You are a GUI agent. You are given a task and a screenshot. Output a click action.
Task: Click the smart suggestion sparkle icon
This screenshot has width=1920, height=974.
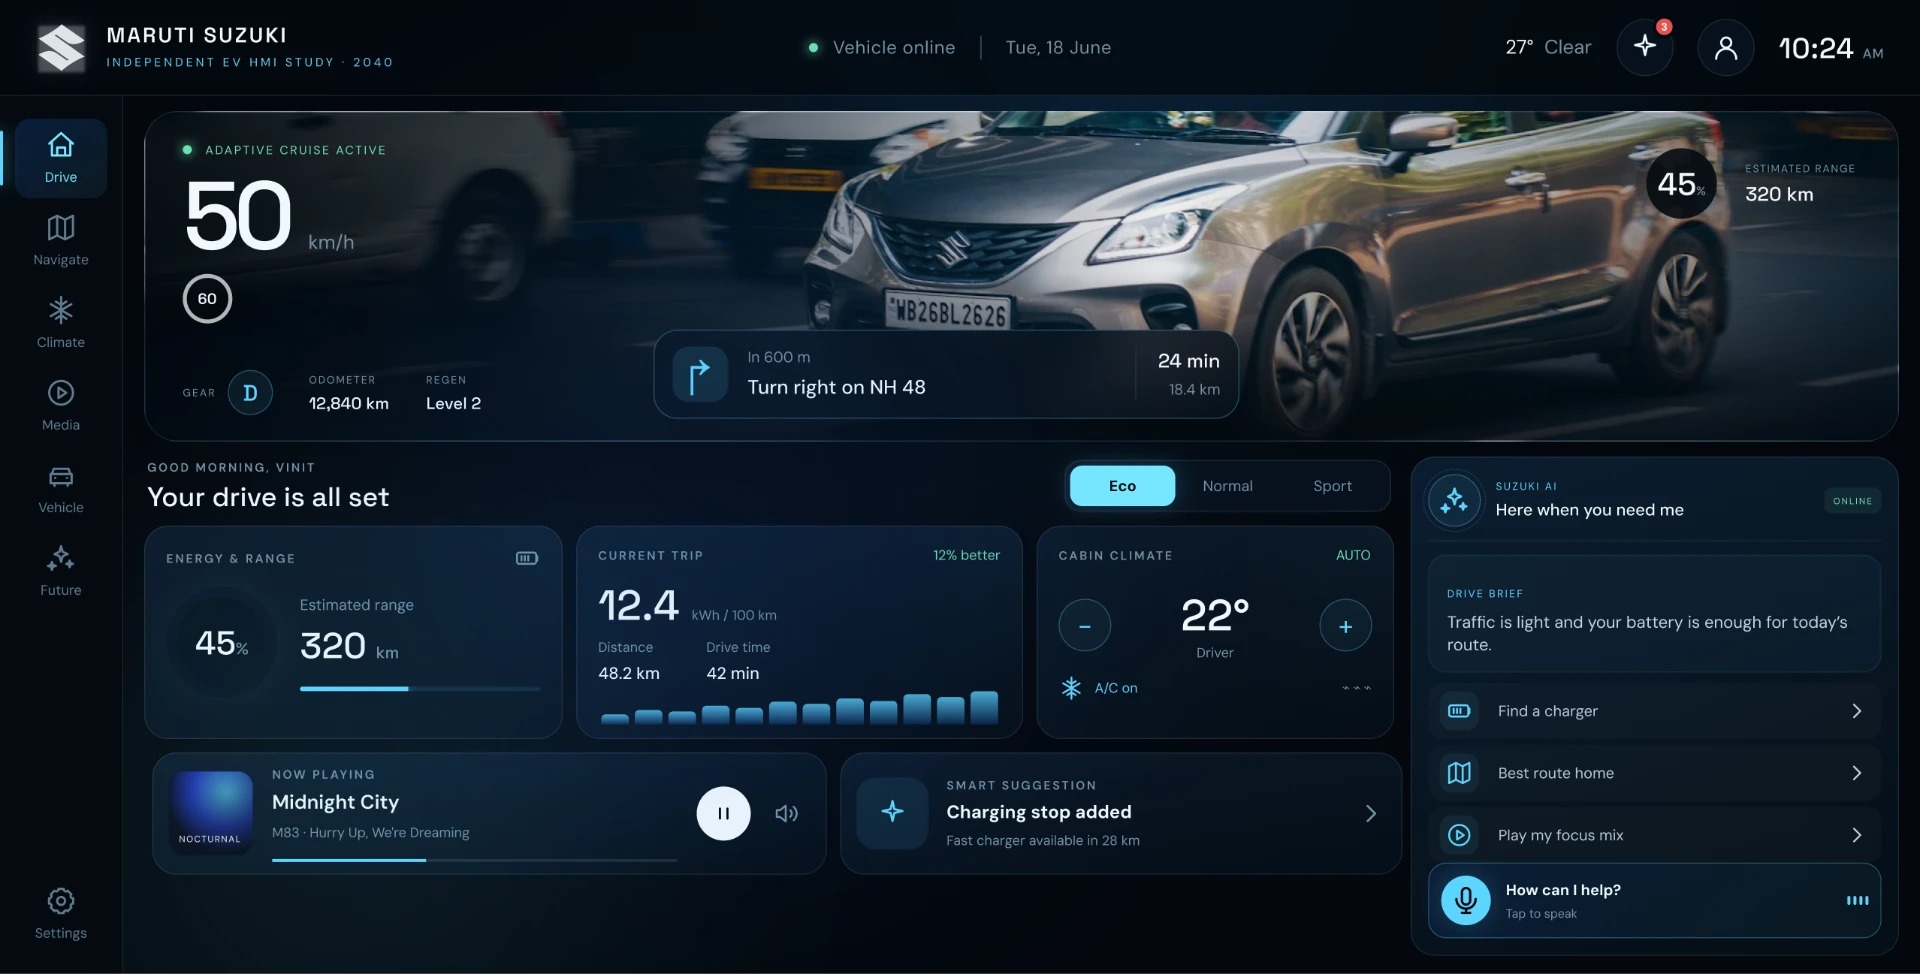pos(893,813)
